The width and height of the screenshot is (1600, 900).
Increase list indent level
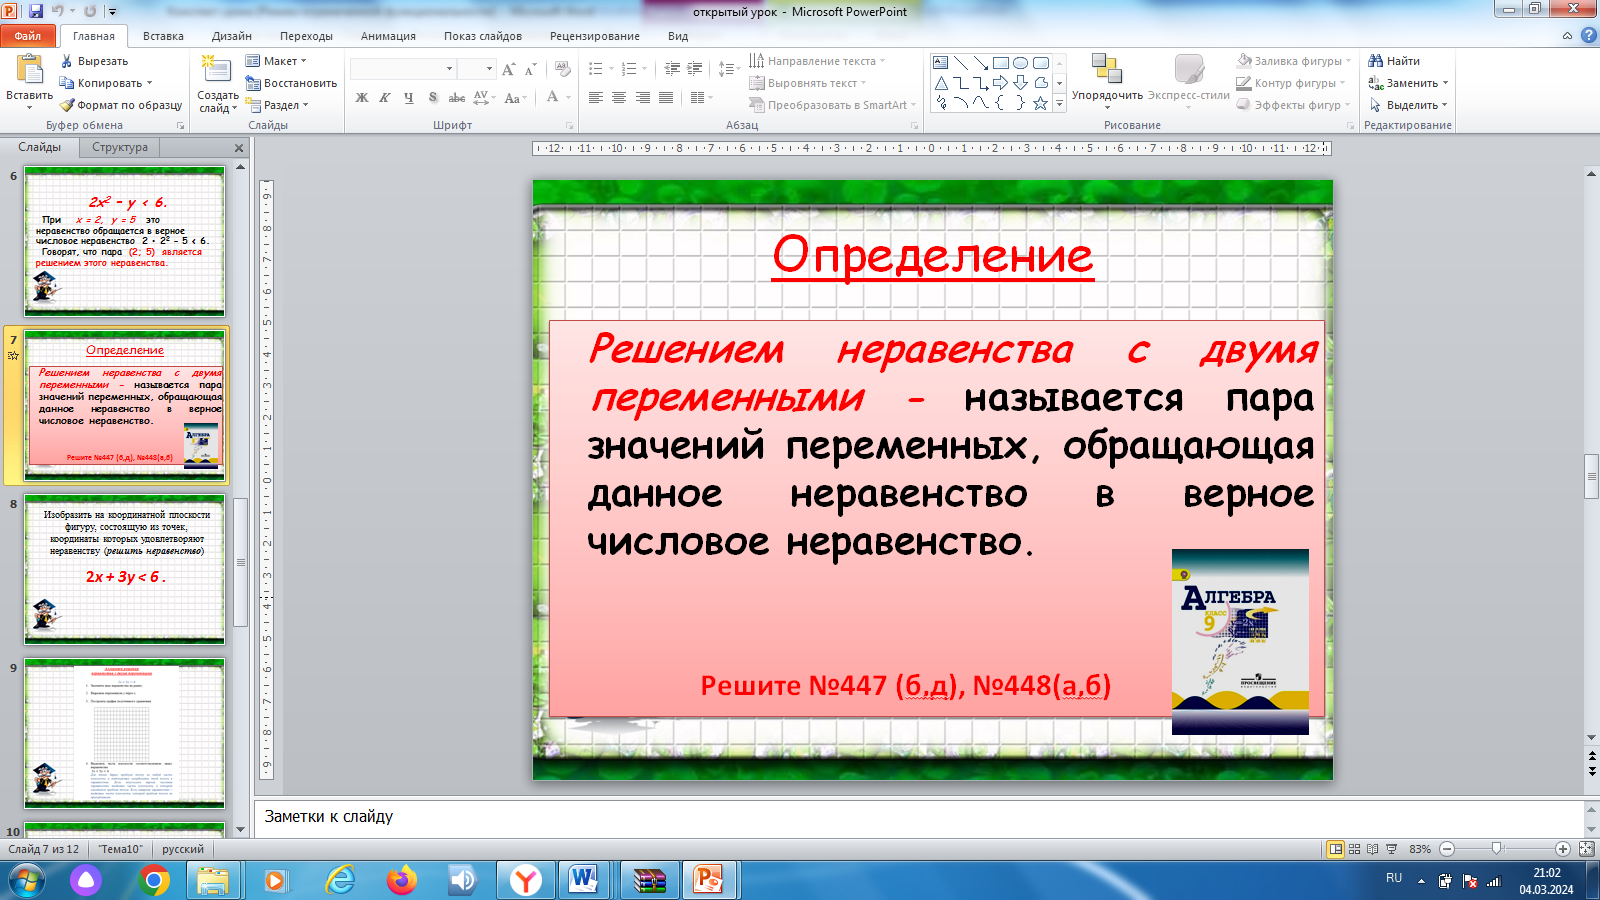[695, 69]
